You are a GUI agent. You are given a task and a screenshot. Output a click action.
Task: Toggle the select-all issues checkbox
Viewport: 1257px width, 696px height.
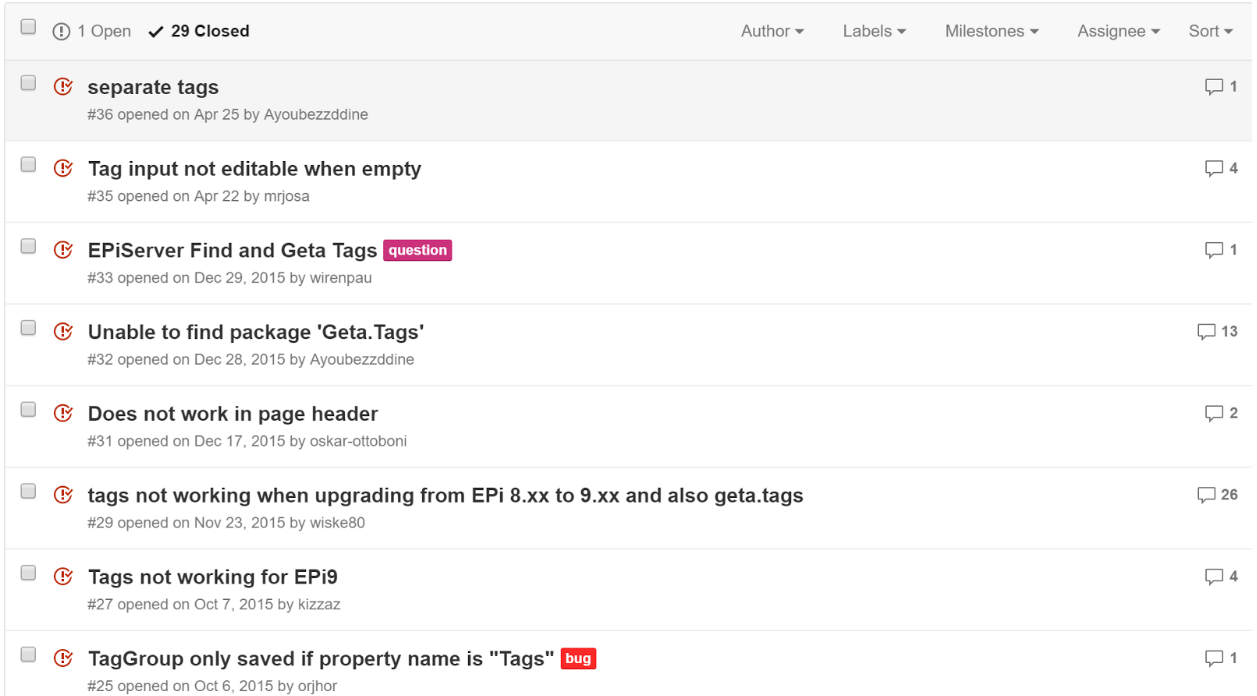28,27
